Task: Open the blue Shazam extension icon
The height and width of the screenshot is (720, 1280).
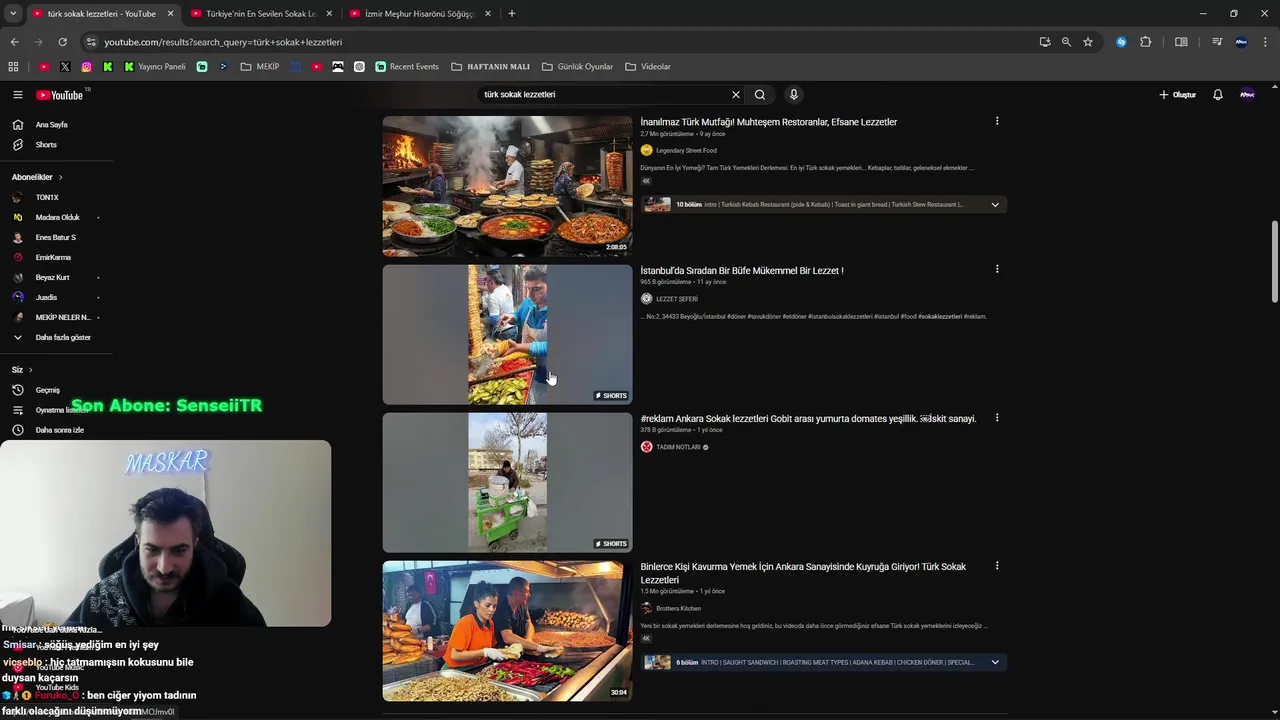Action: (1121, 42)
